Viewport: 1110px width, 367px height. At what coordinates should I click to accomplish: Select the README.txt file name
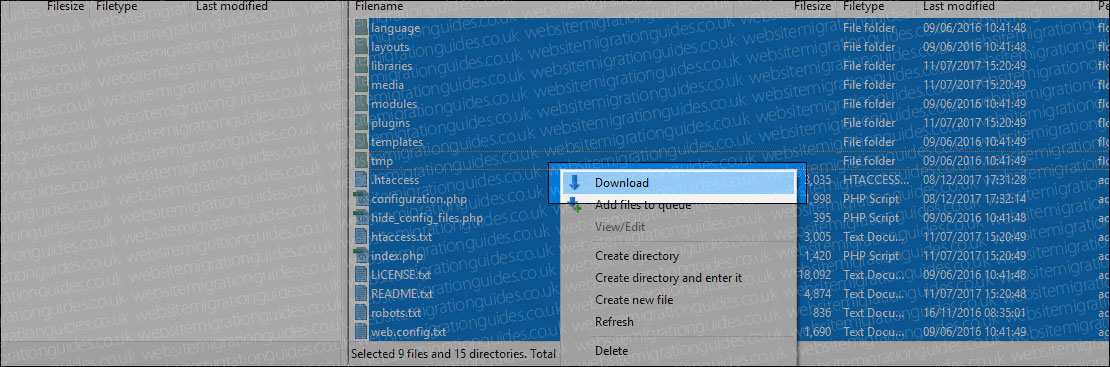pos(402,293)
